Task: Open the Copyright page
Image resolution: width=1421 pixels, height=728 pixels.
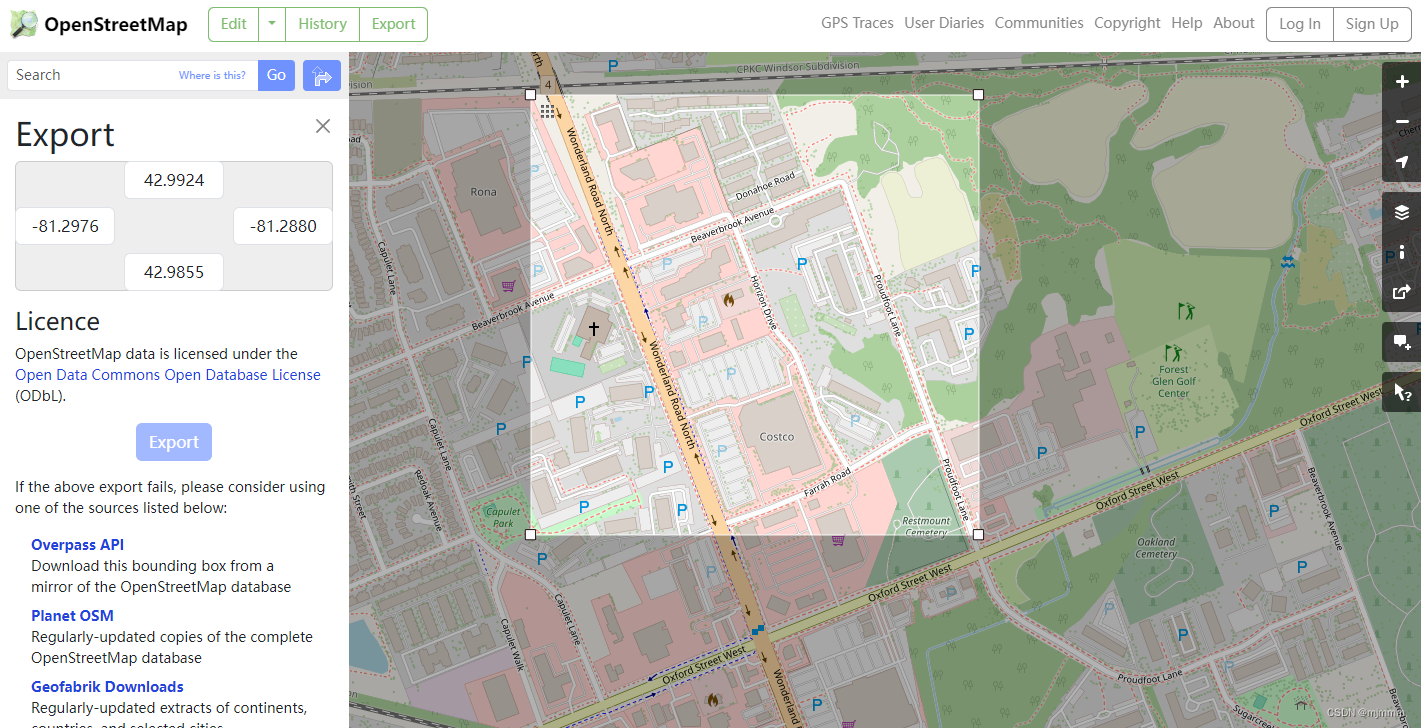Action: point(1127,23)
